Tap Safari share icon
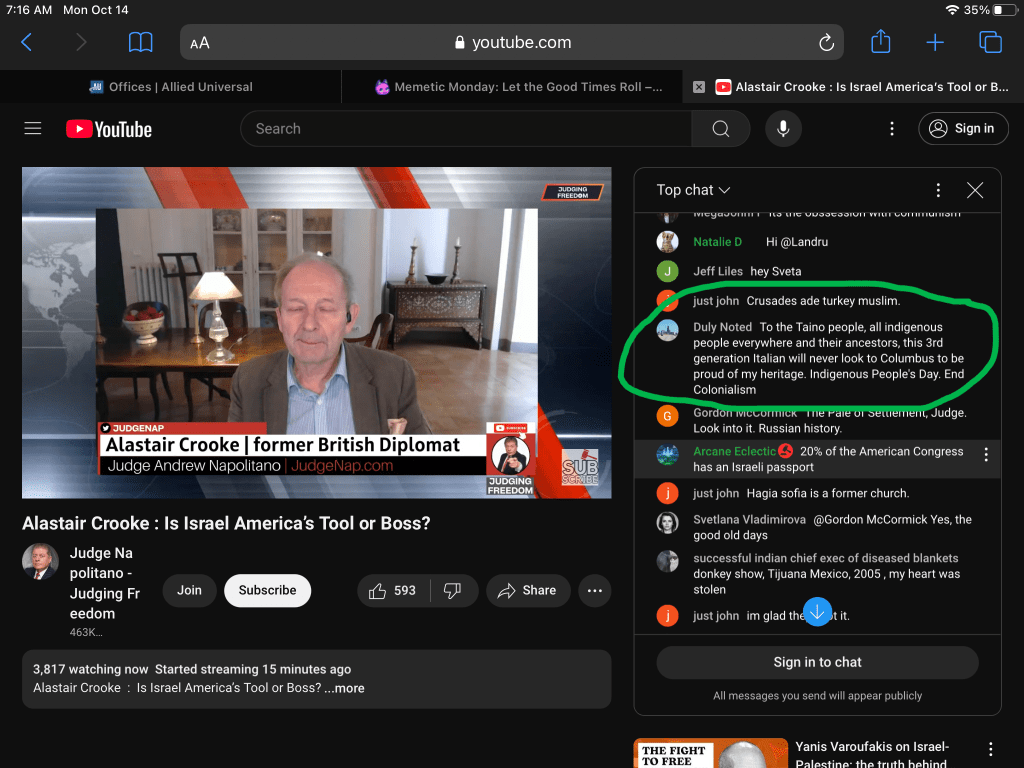 880,42
